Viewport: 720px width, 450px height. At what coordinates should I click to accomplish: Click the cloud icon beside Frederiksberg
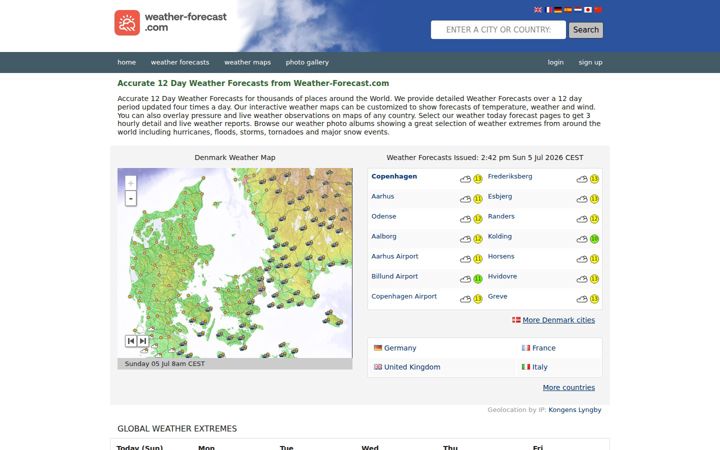(x=582, y=179)
